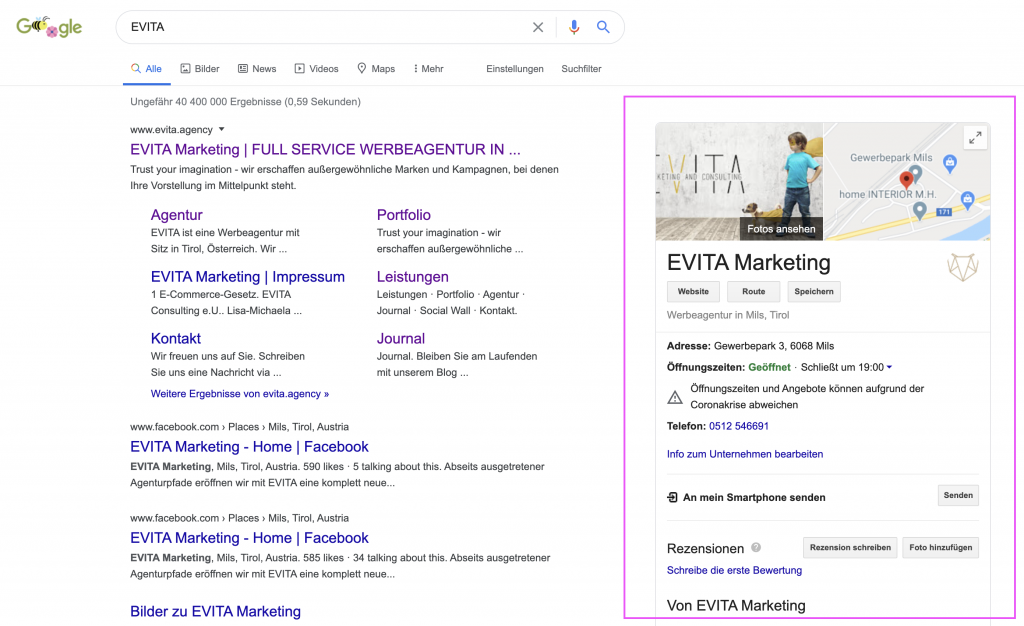The height and width of the screenshot is (626, 1024).
Task: Click the An mein Smartphone senden label
Action: click(754, 497)
